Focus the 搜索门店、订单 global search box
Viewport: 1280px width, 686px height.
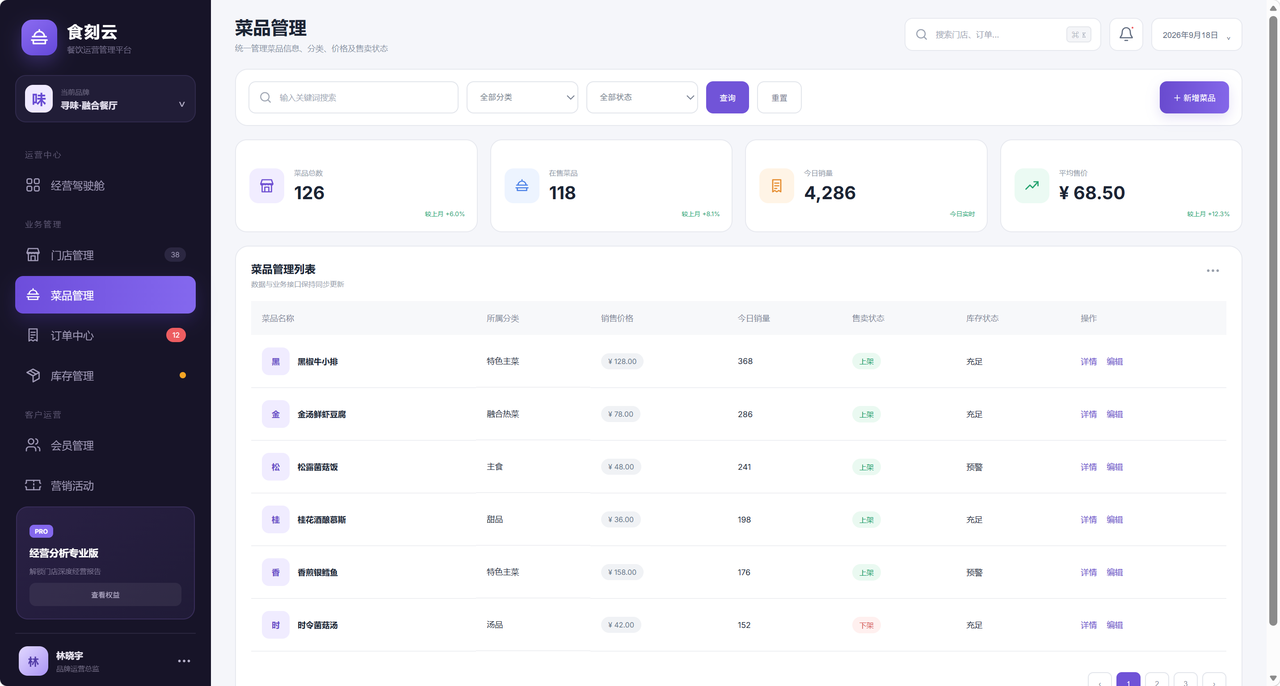[x=1003, y=35]
